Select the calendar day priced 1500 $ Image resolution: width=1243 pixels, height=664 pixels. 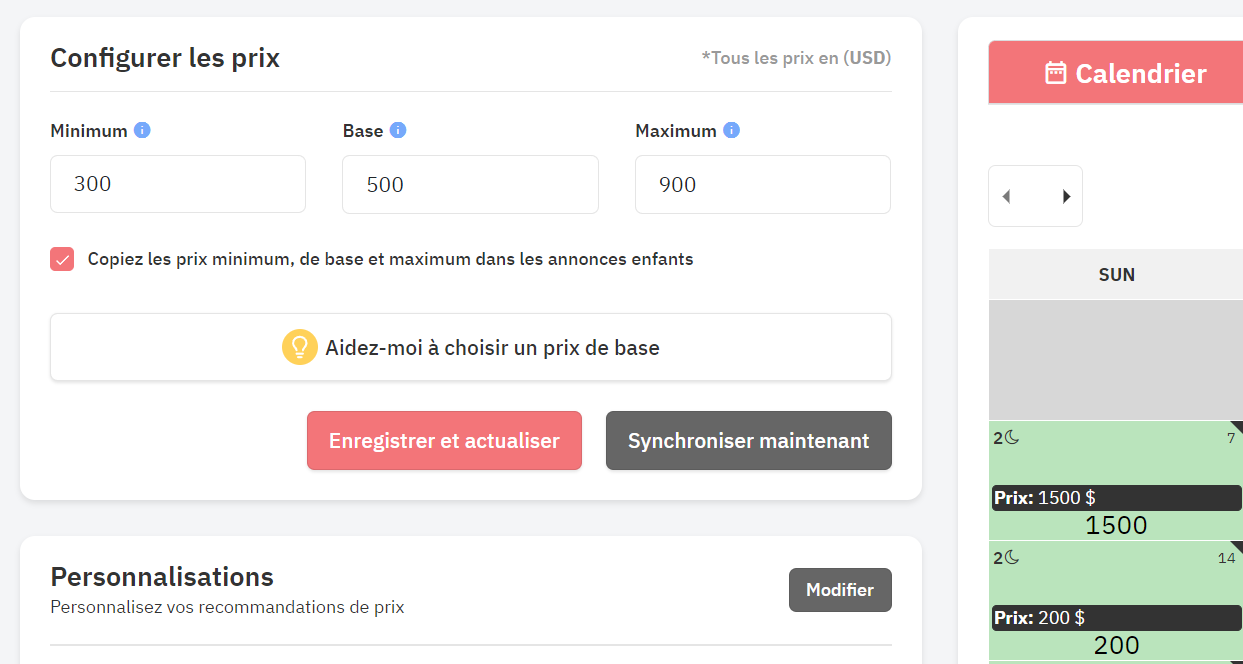(x=1116, y=480)
